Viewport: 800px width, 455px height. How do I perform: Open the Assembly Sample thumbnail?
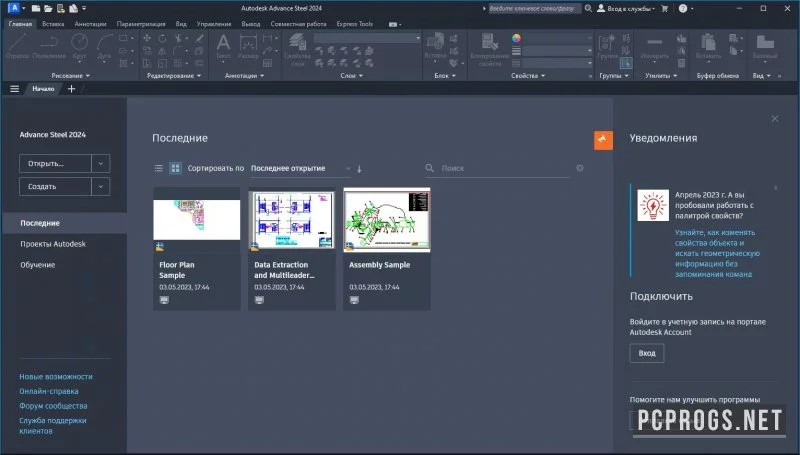387,220
